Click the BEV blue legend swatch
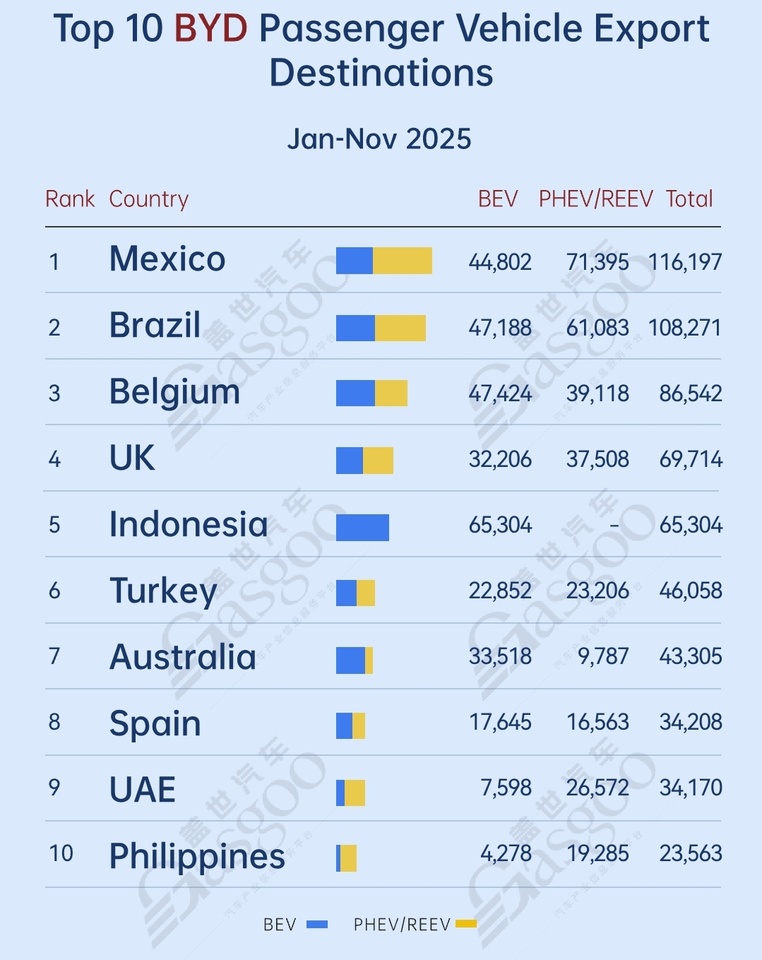Viewport: 762px width, 960px height. (x=318, y=924)
